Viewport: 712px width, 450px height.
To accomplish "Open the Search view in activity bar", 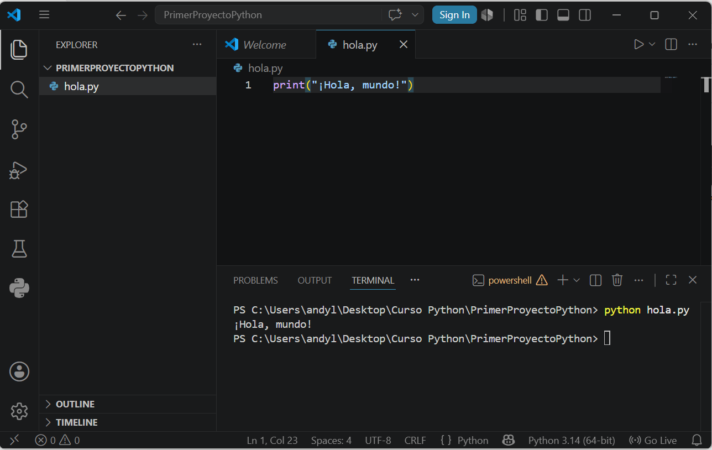I will click(x=19, y=89).
